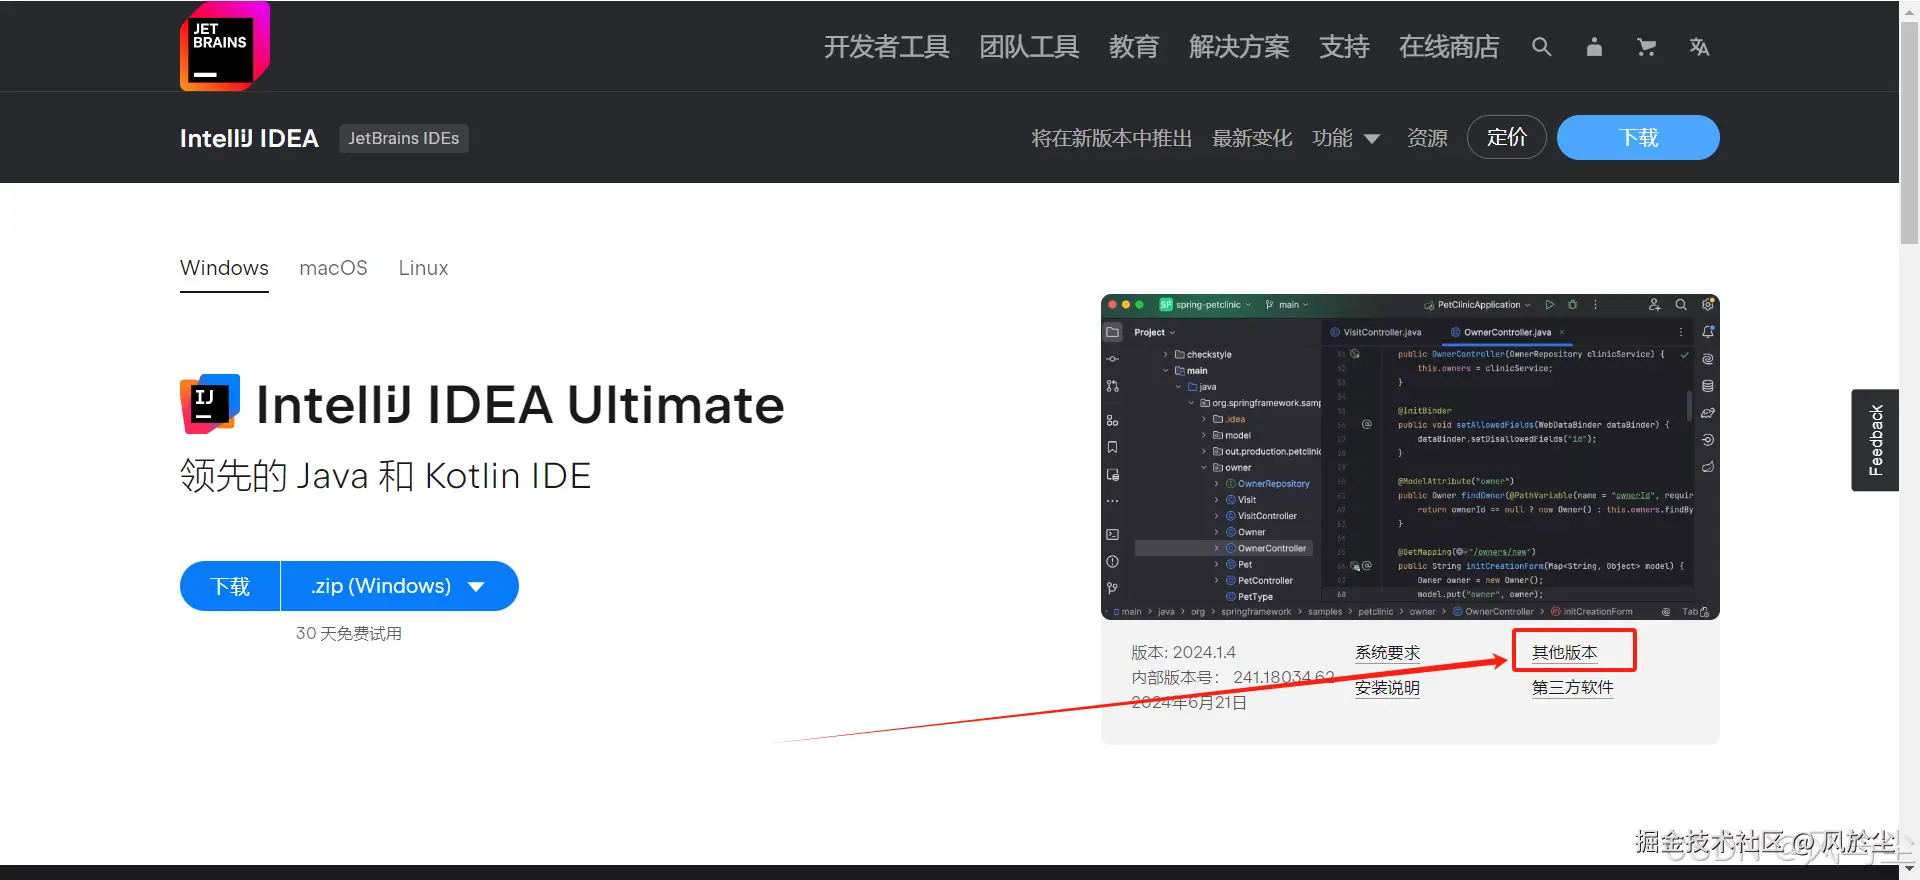1920x880 pixels.
Task: Open 团队工具 menu
Action: [x=1029, y=47]
